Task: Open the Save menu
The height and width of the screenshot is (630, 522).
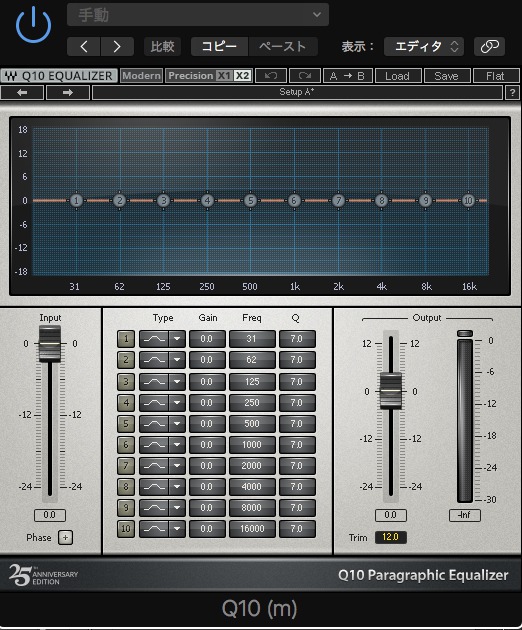Action: pos(447,76)
